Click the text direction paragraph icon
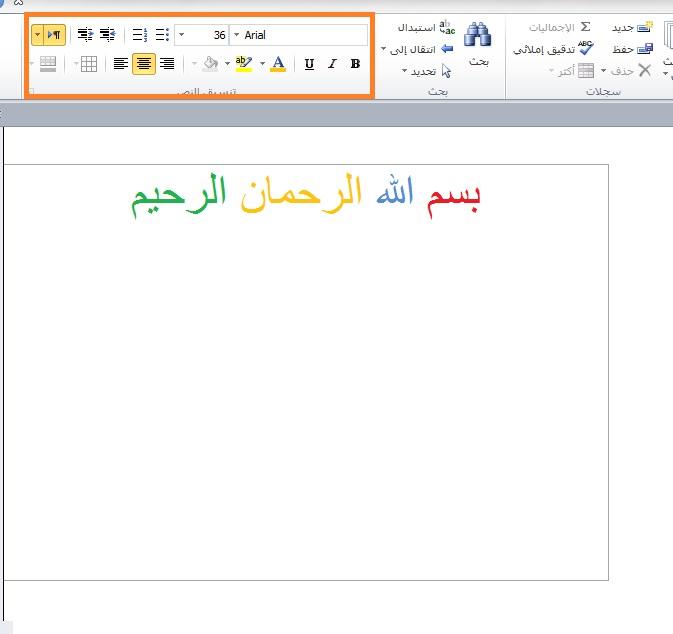Screen dimensions: 673x634 click(55, 35)
